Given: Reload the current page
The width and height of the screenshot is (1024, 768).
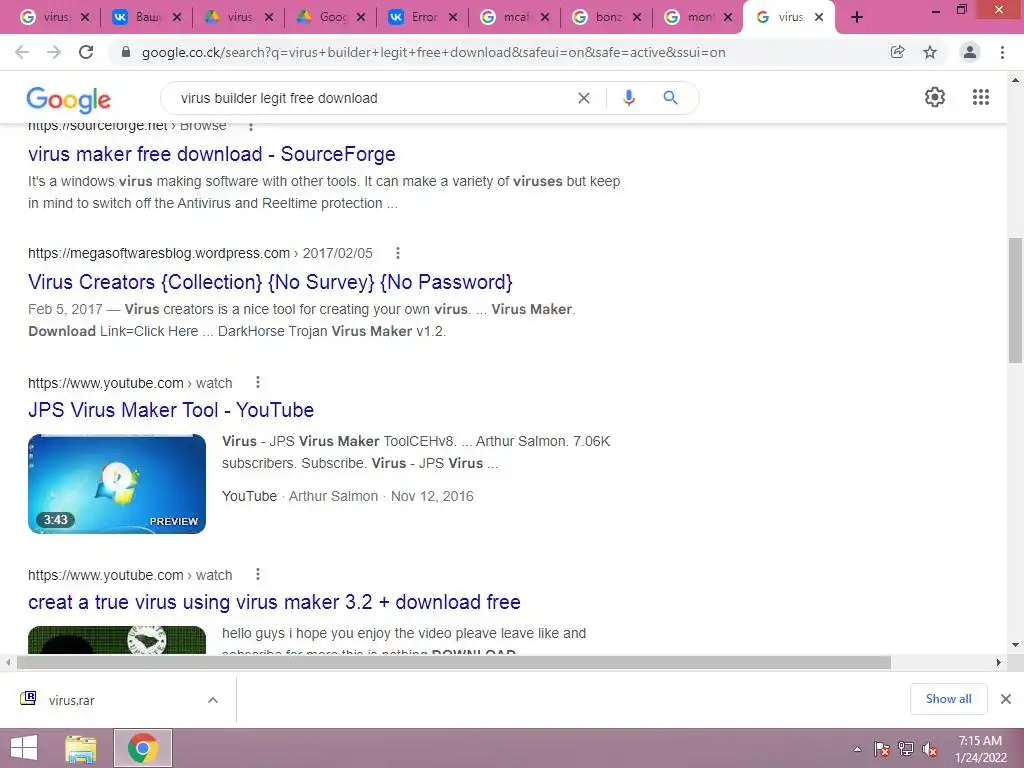Looking at the screenshot, I should [86, 52].
